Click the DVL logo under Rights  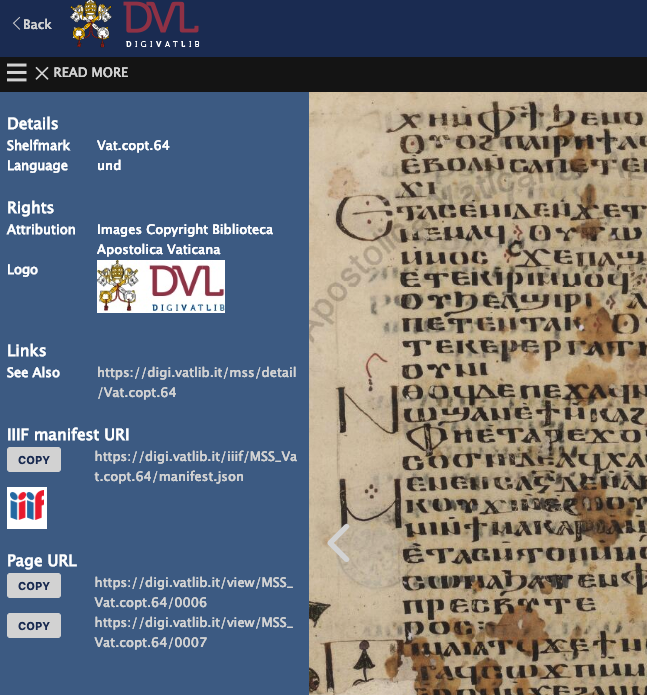[x=161, y=286]
